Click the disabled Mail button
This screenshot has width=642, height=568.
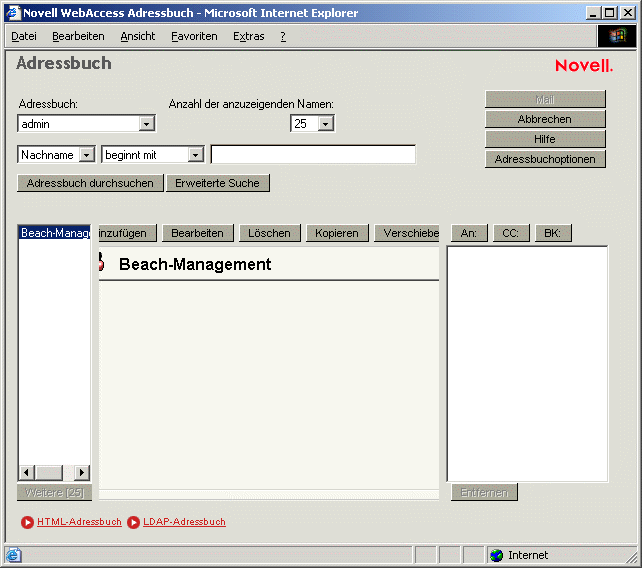pos(545,99)
